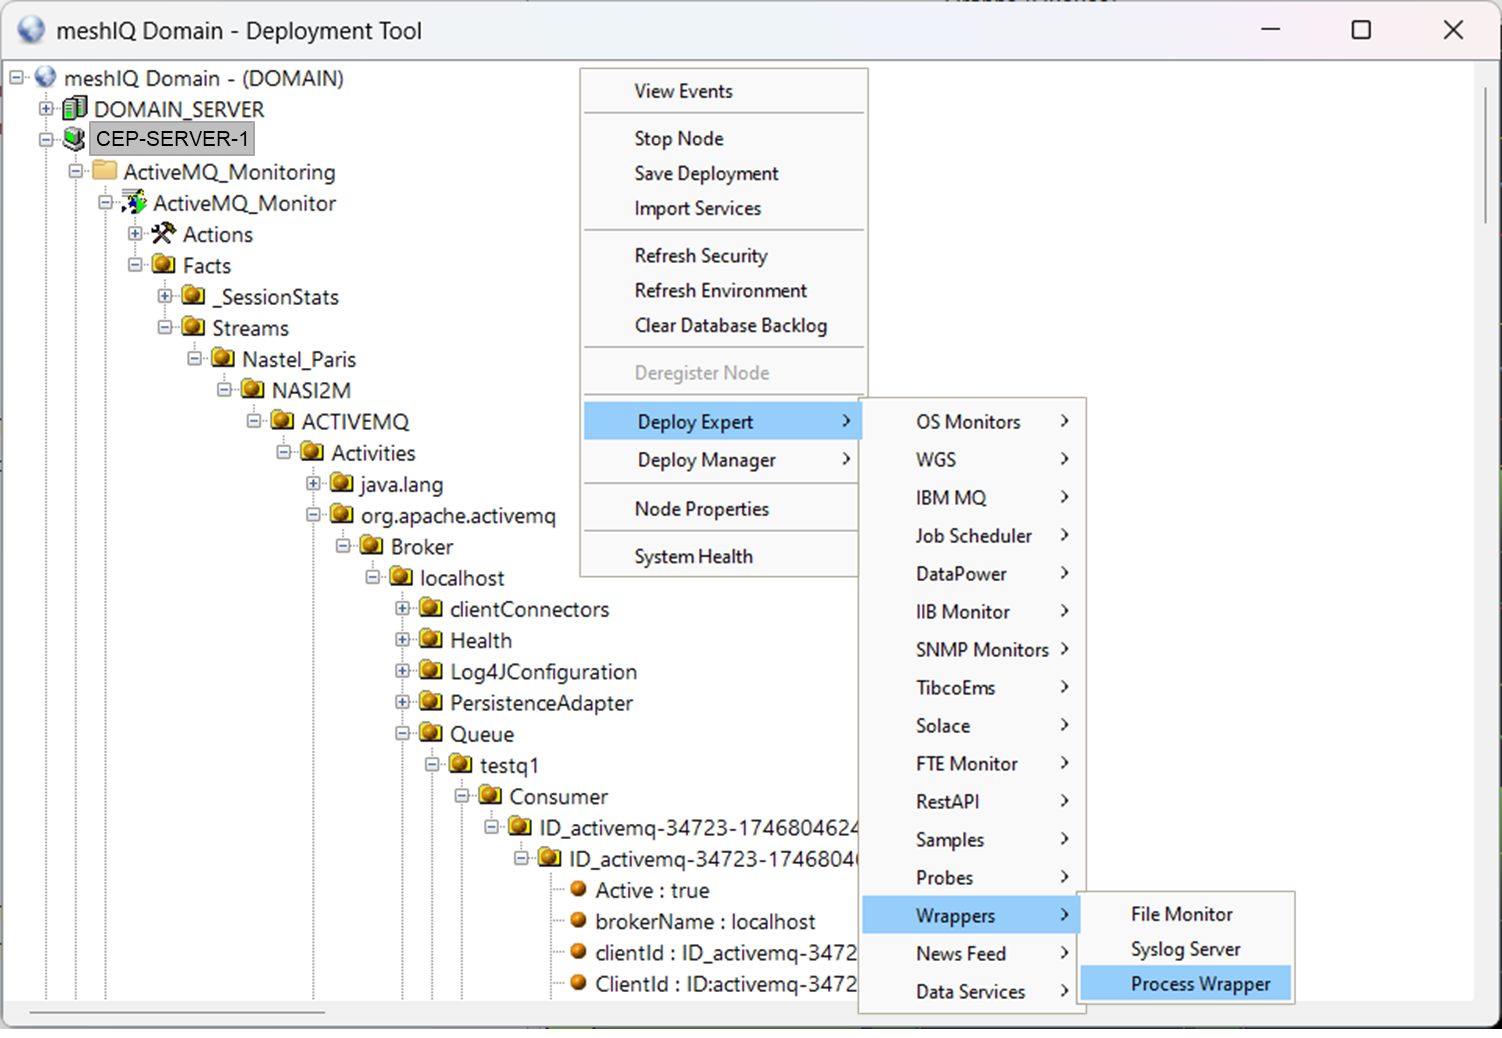Select the 'ClientId : ID:activemq-3472' row
This screenshot has width=1502, height=1038.
(x=725, y=984)
